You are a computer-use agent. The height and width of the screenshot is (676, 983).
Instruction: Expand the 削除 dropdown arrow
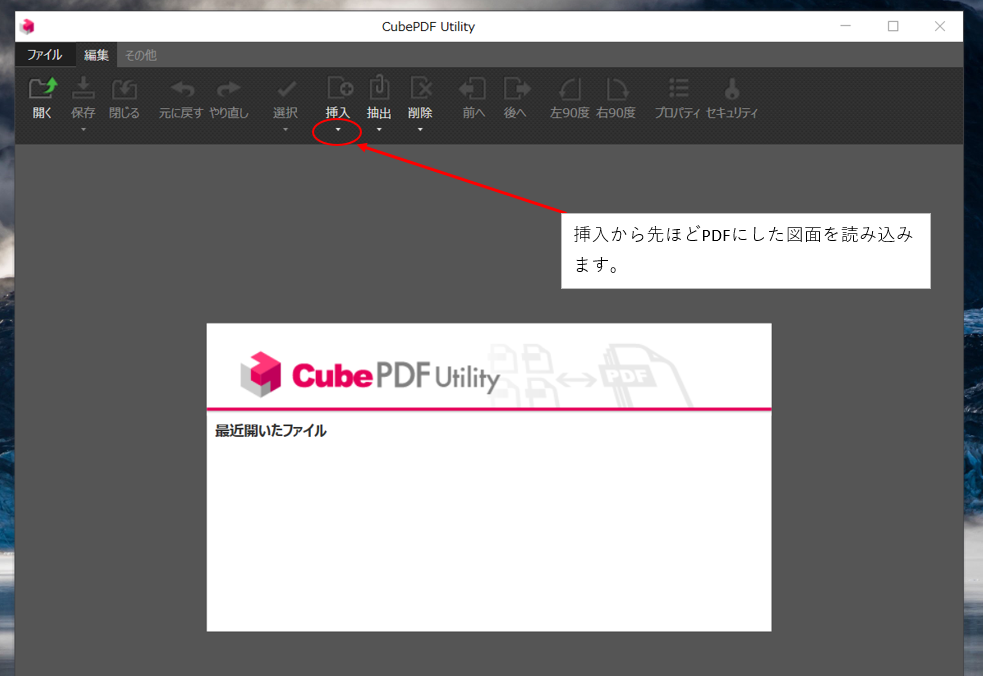420,130
